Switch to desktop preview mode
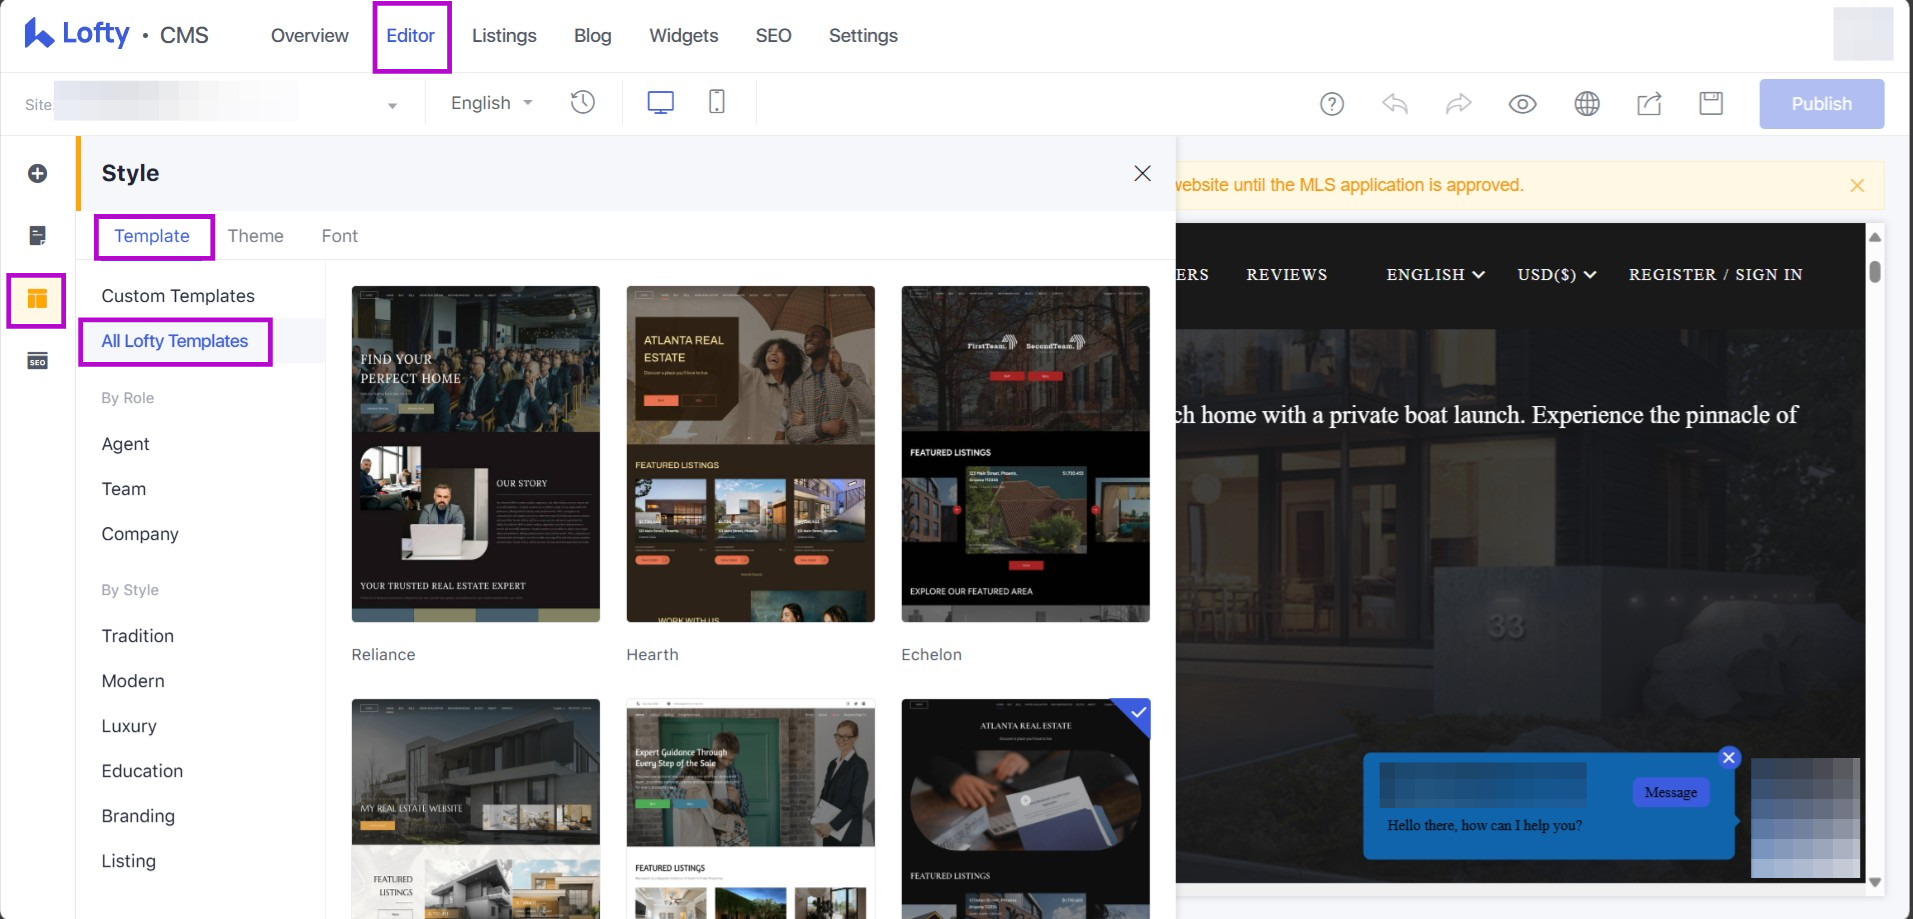This screenshot has height=919, width=1913. [659, 102]
